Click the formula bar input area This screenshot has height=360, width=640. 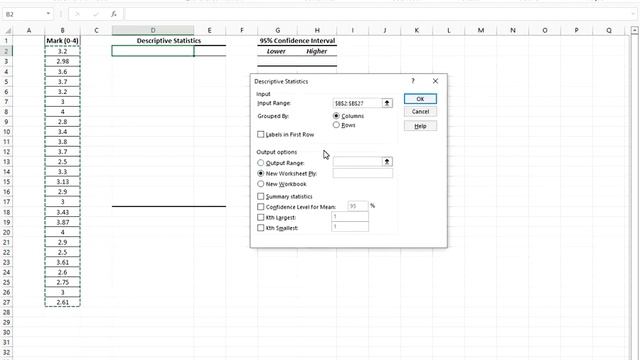pos(380,14)
